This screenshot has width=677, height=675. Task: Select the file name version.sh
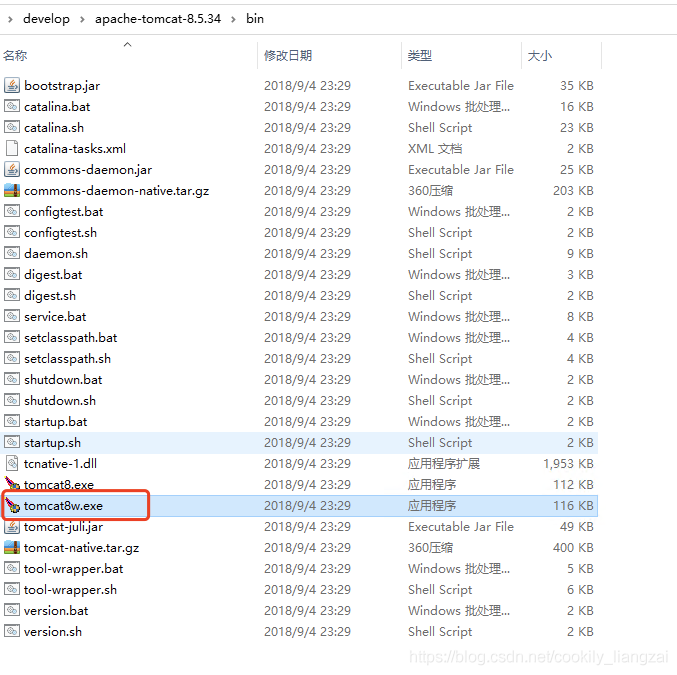tap(53, 632)
